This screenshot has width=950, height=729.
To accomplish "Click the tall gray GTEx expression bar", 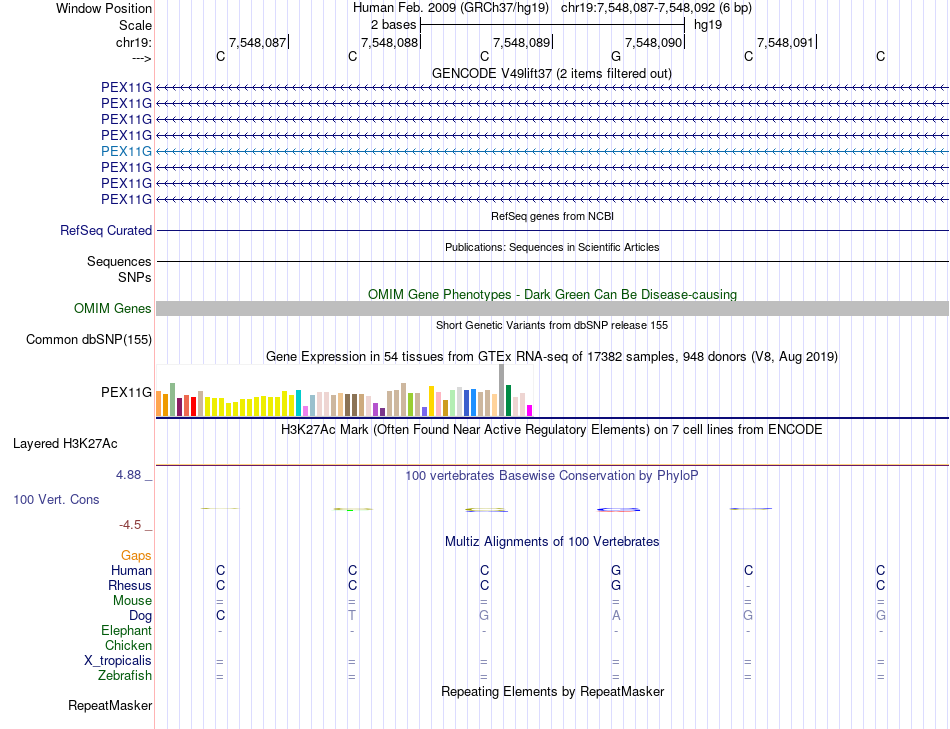I will pos(501,390).
